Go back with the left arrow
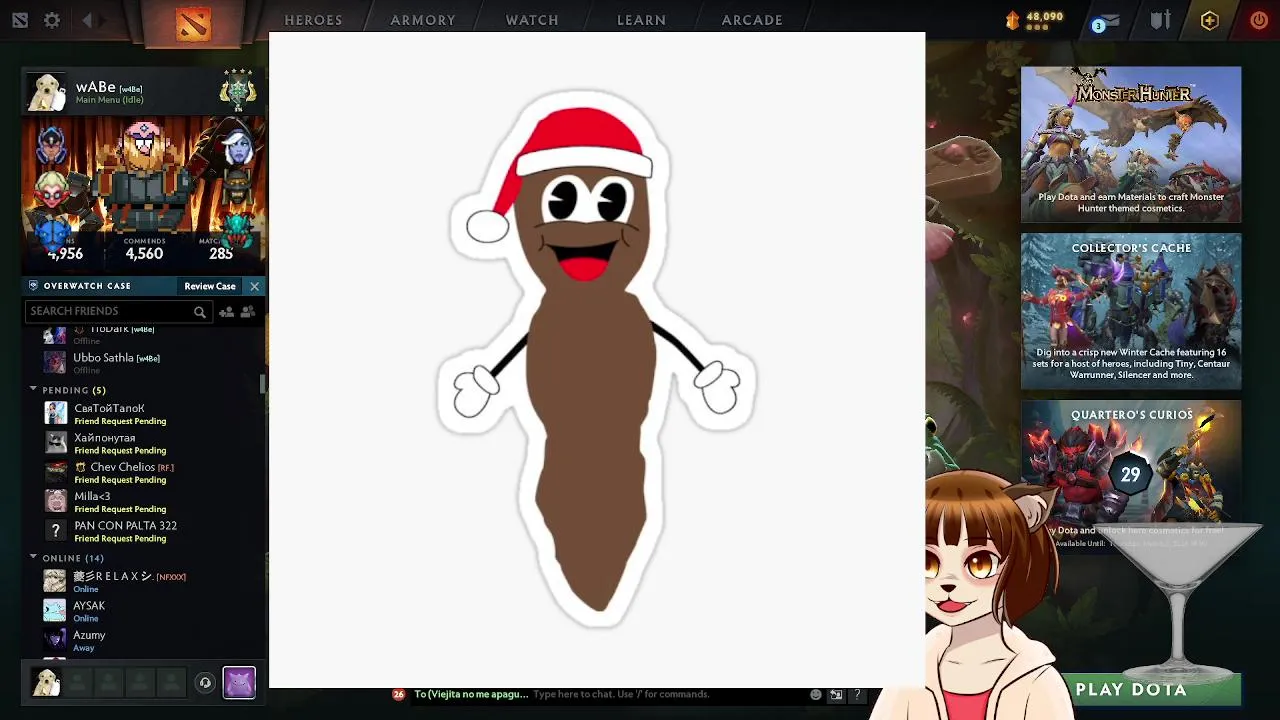This screenshot has height=720, width=1280. 88,20
